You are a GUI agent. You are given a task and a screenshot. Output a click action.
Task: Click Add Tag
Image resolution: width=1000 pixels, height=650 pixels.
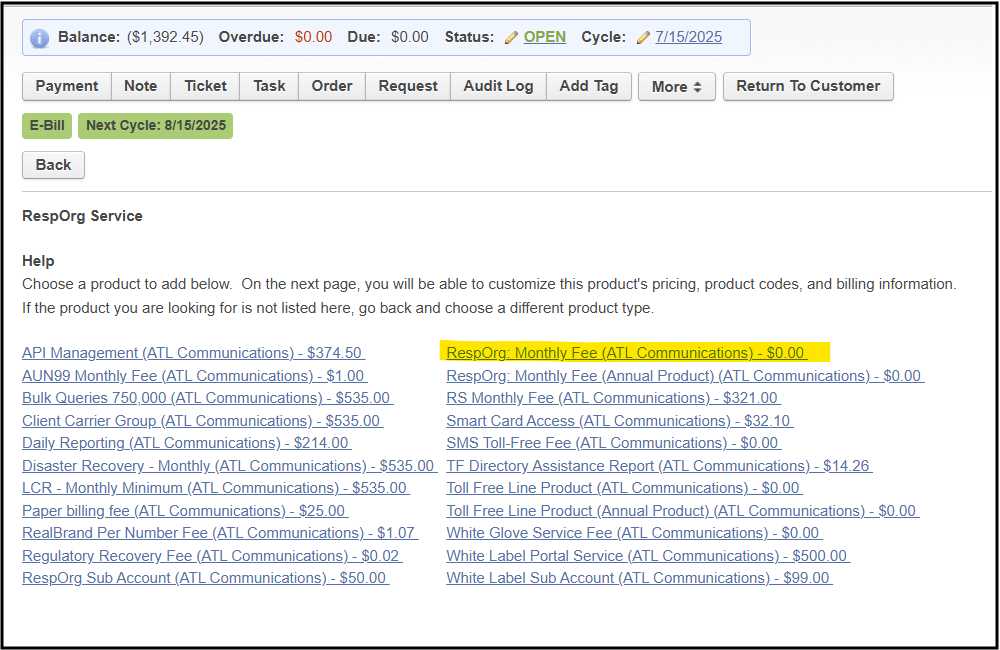[x=589, y=86]
